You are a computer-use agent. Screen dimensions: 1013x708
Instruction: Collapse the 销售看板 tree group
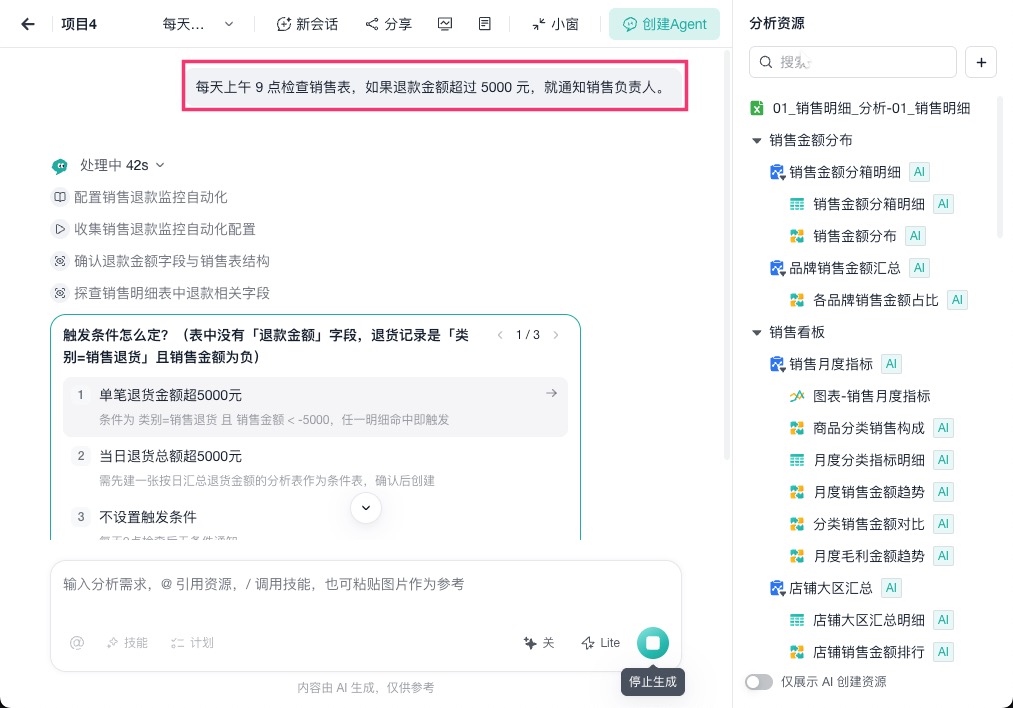757,332
